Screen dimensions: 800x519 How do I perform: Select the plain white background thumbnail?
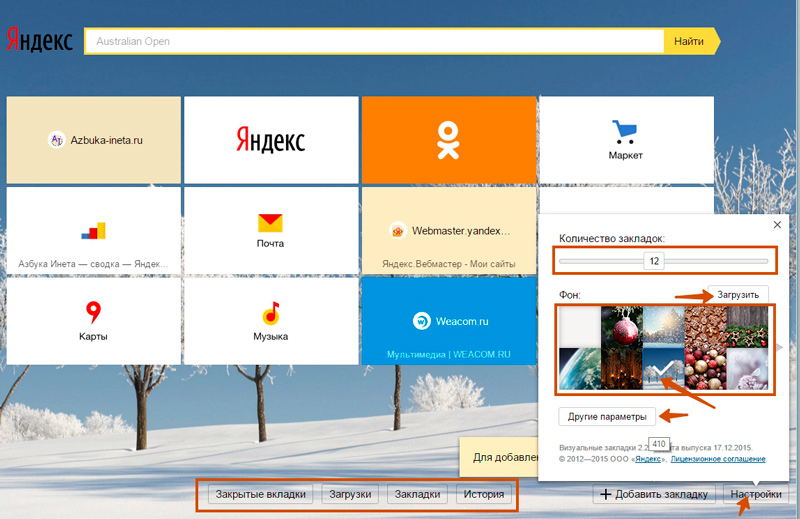click(580, 327)
